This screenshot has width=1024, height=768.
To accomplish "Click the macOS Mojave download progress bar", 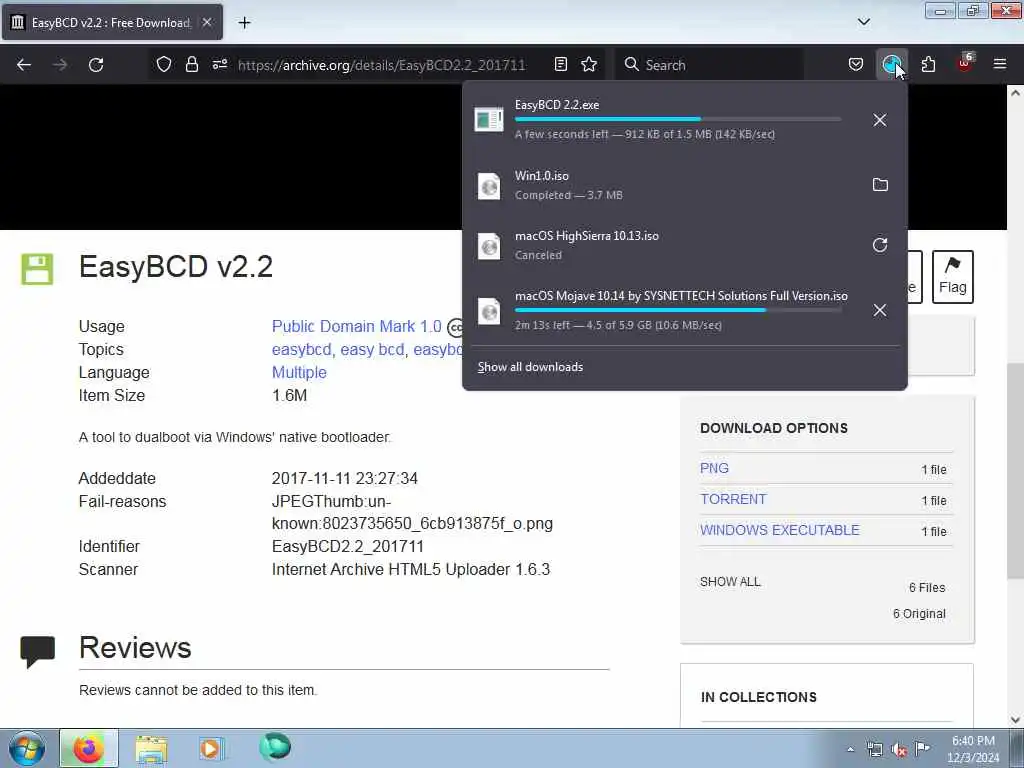I will coord(677,310).
